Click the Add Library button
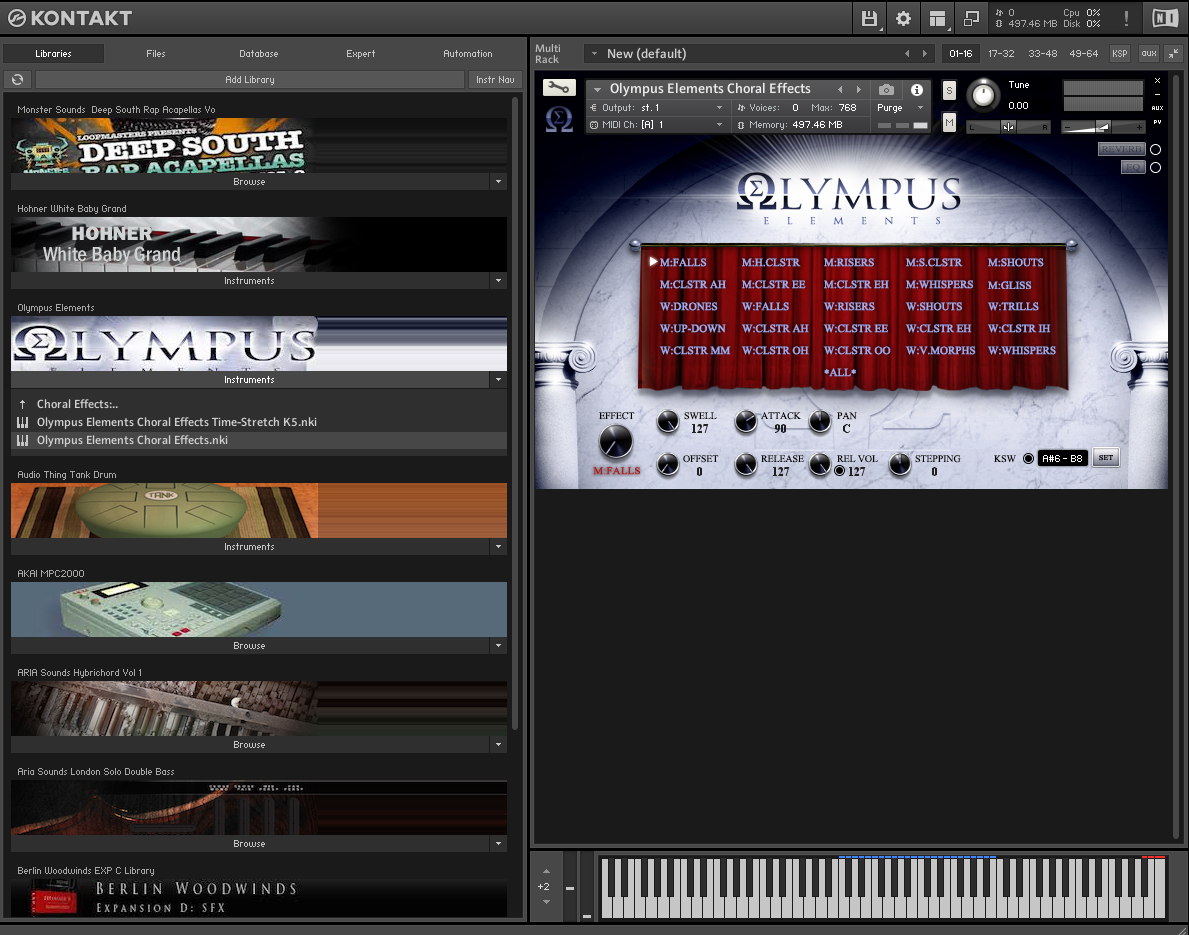The width and height of the screenshot is (1189, 935). [x=249, y=80]
